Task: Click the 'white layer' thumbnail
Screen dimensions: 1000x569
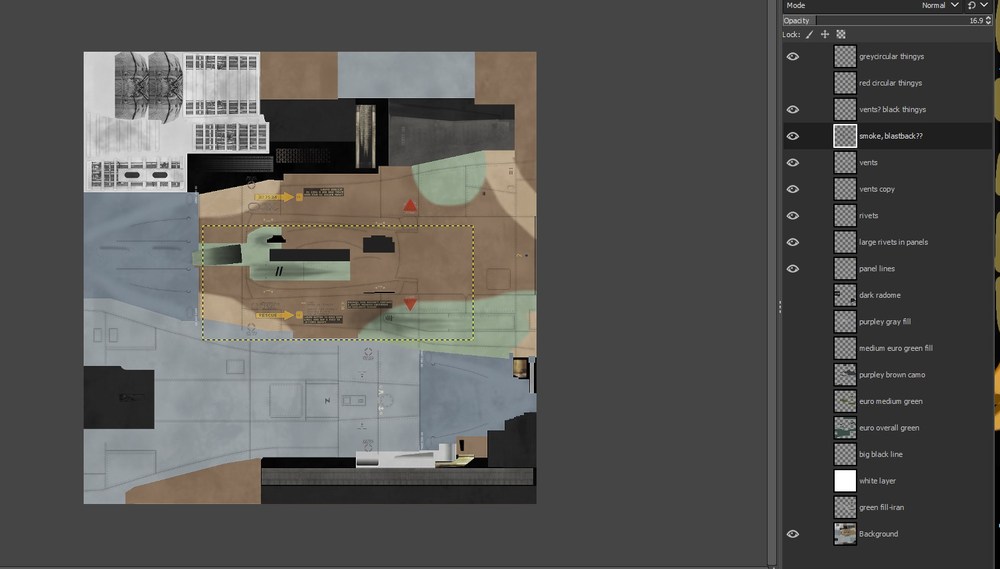Action: pyautogui.click(x=845, y=481)
